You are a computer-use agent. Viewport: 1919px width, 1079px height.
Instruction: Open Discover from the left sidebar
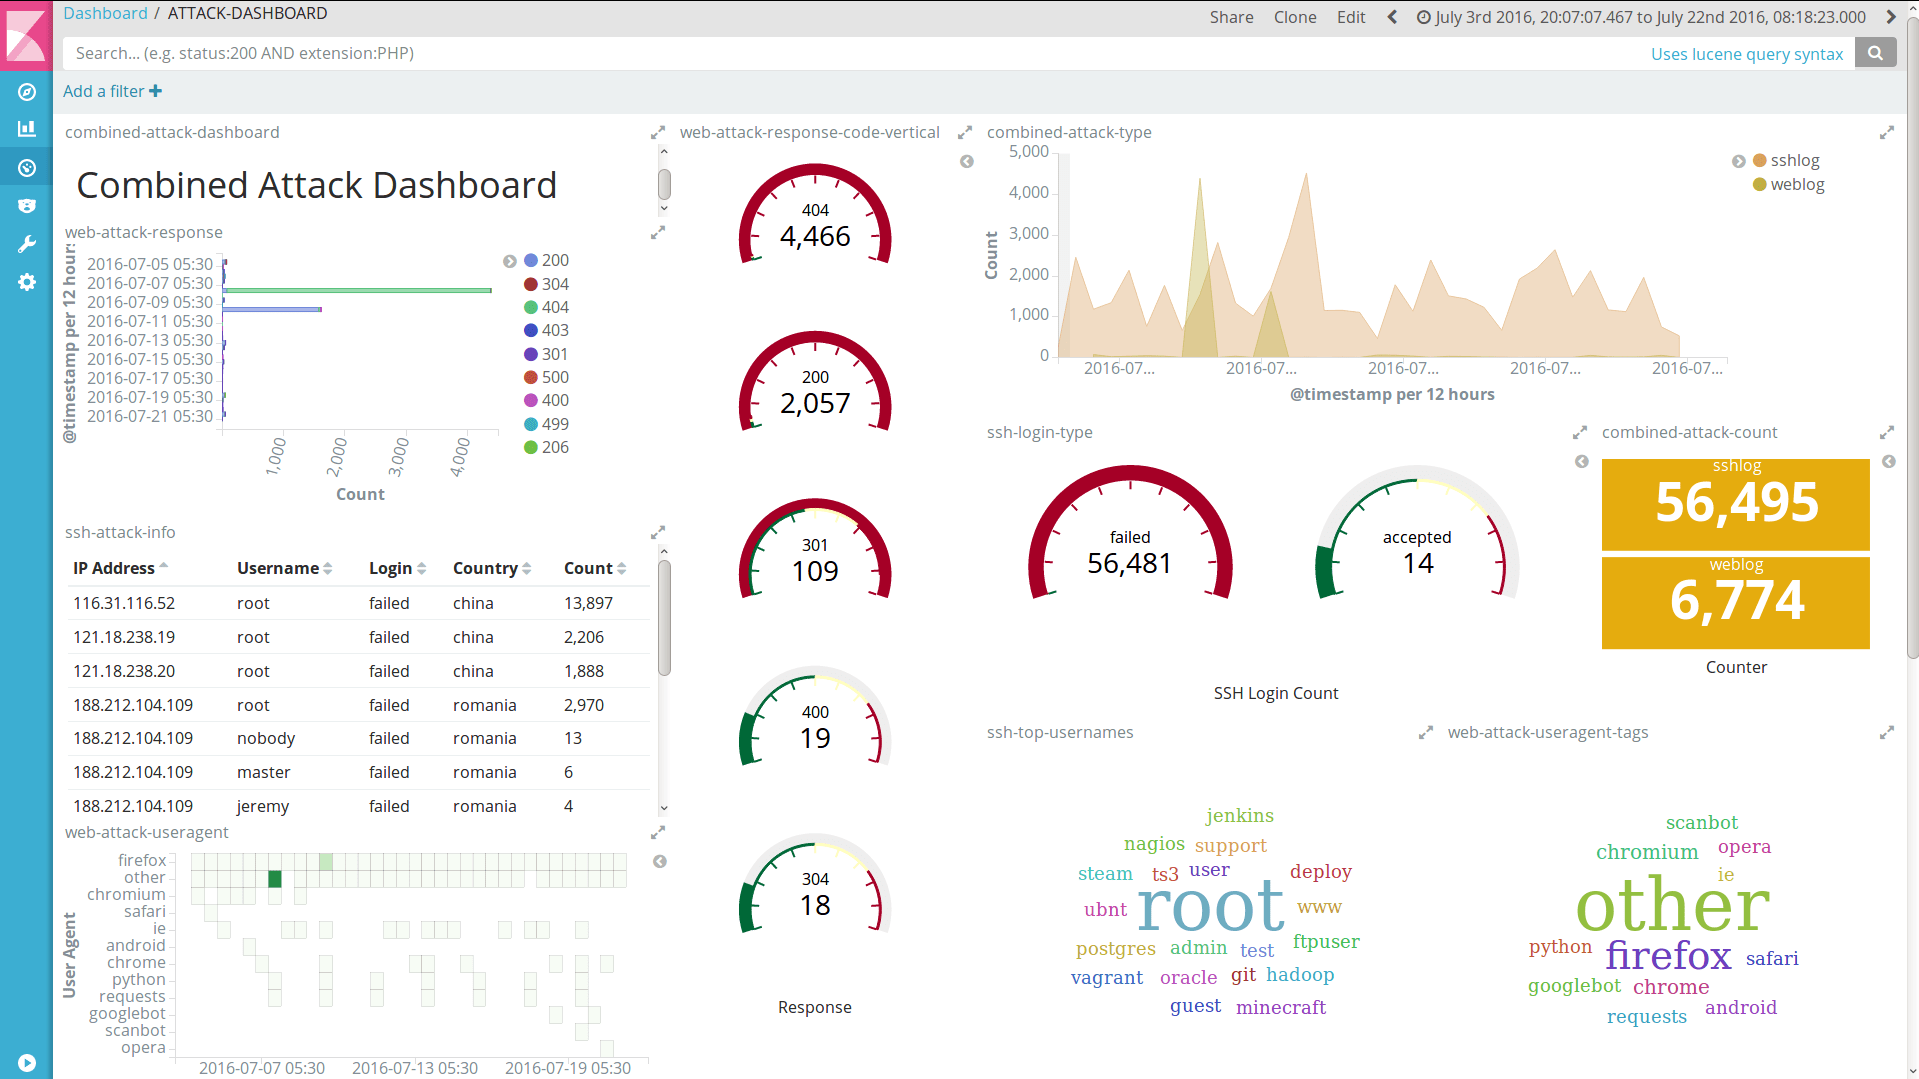(x=26, y=91)
